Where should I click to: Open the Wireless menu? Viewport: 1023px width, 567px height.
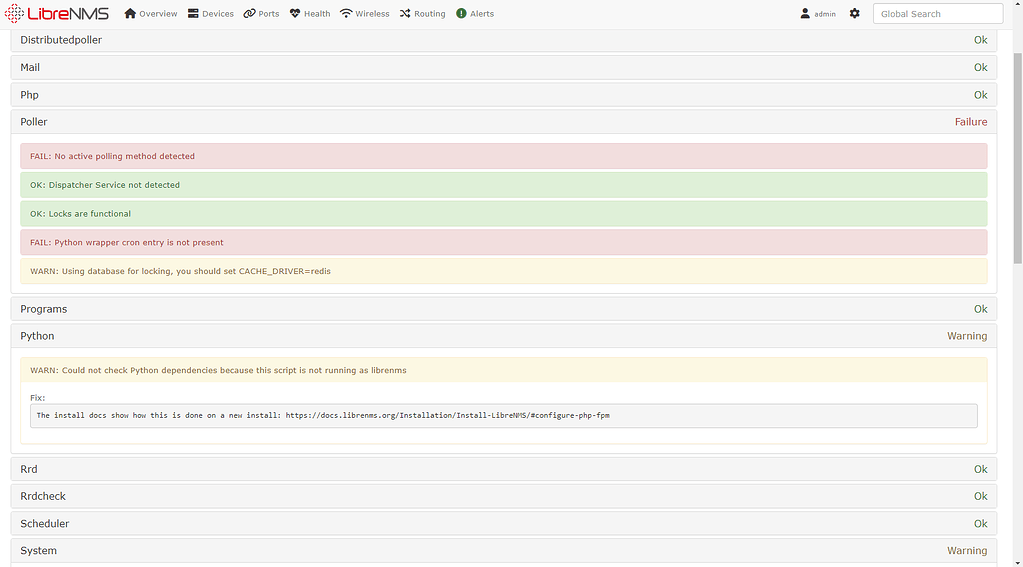pos(365,13)
